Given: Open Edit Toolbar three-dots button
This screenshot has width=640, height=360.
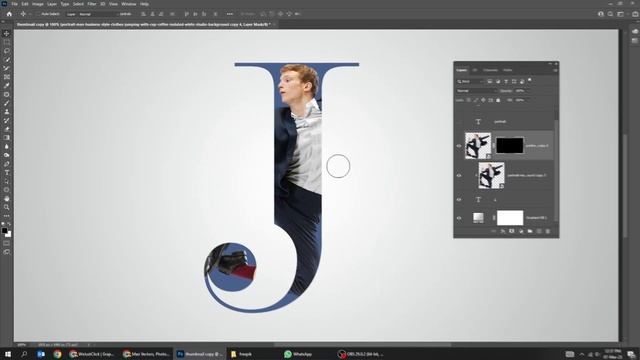Looking at the screenshot, I should click(7, 216).
